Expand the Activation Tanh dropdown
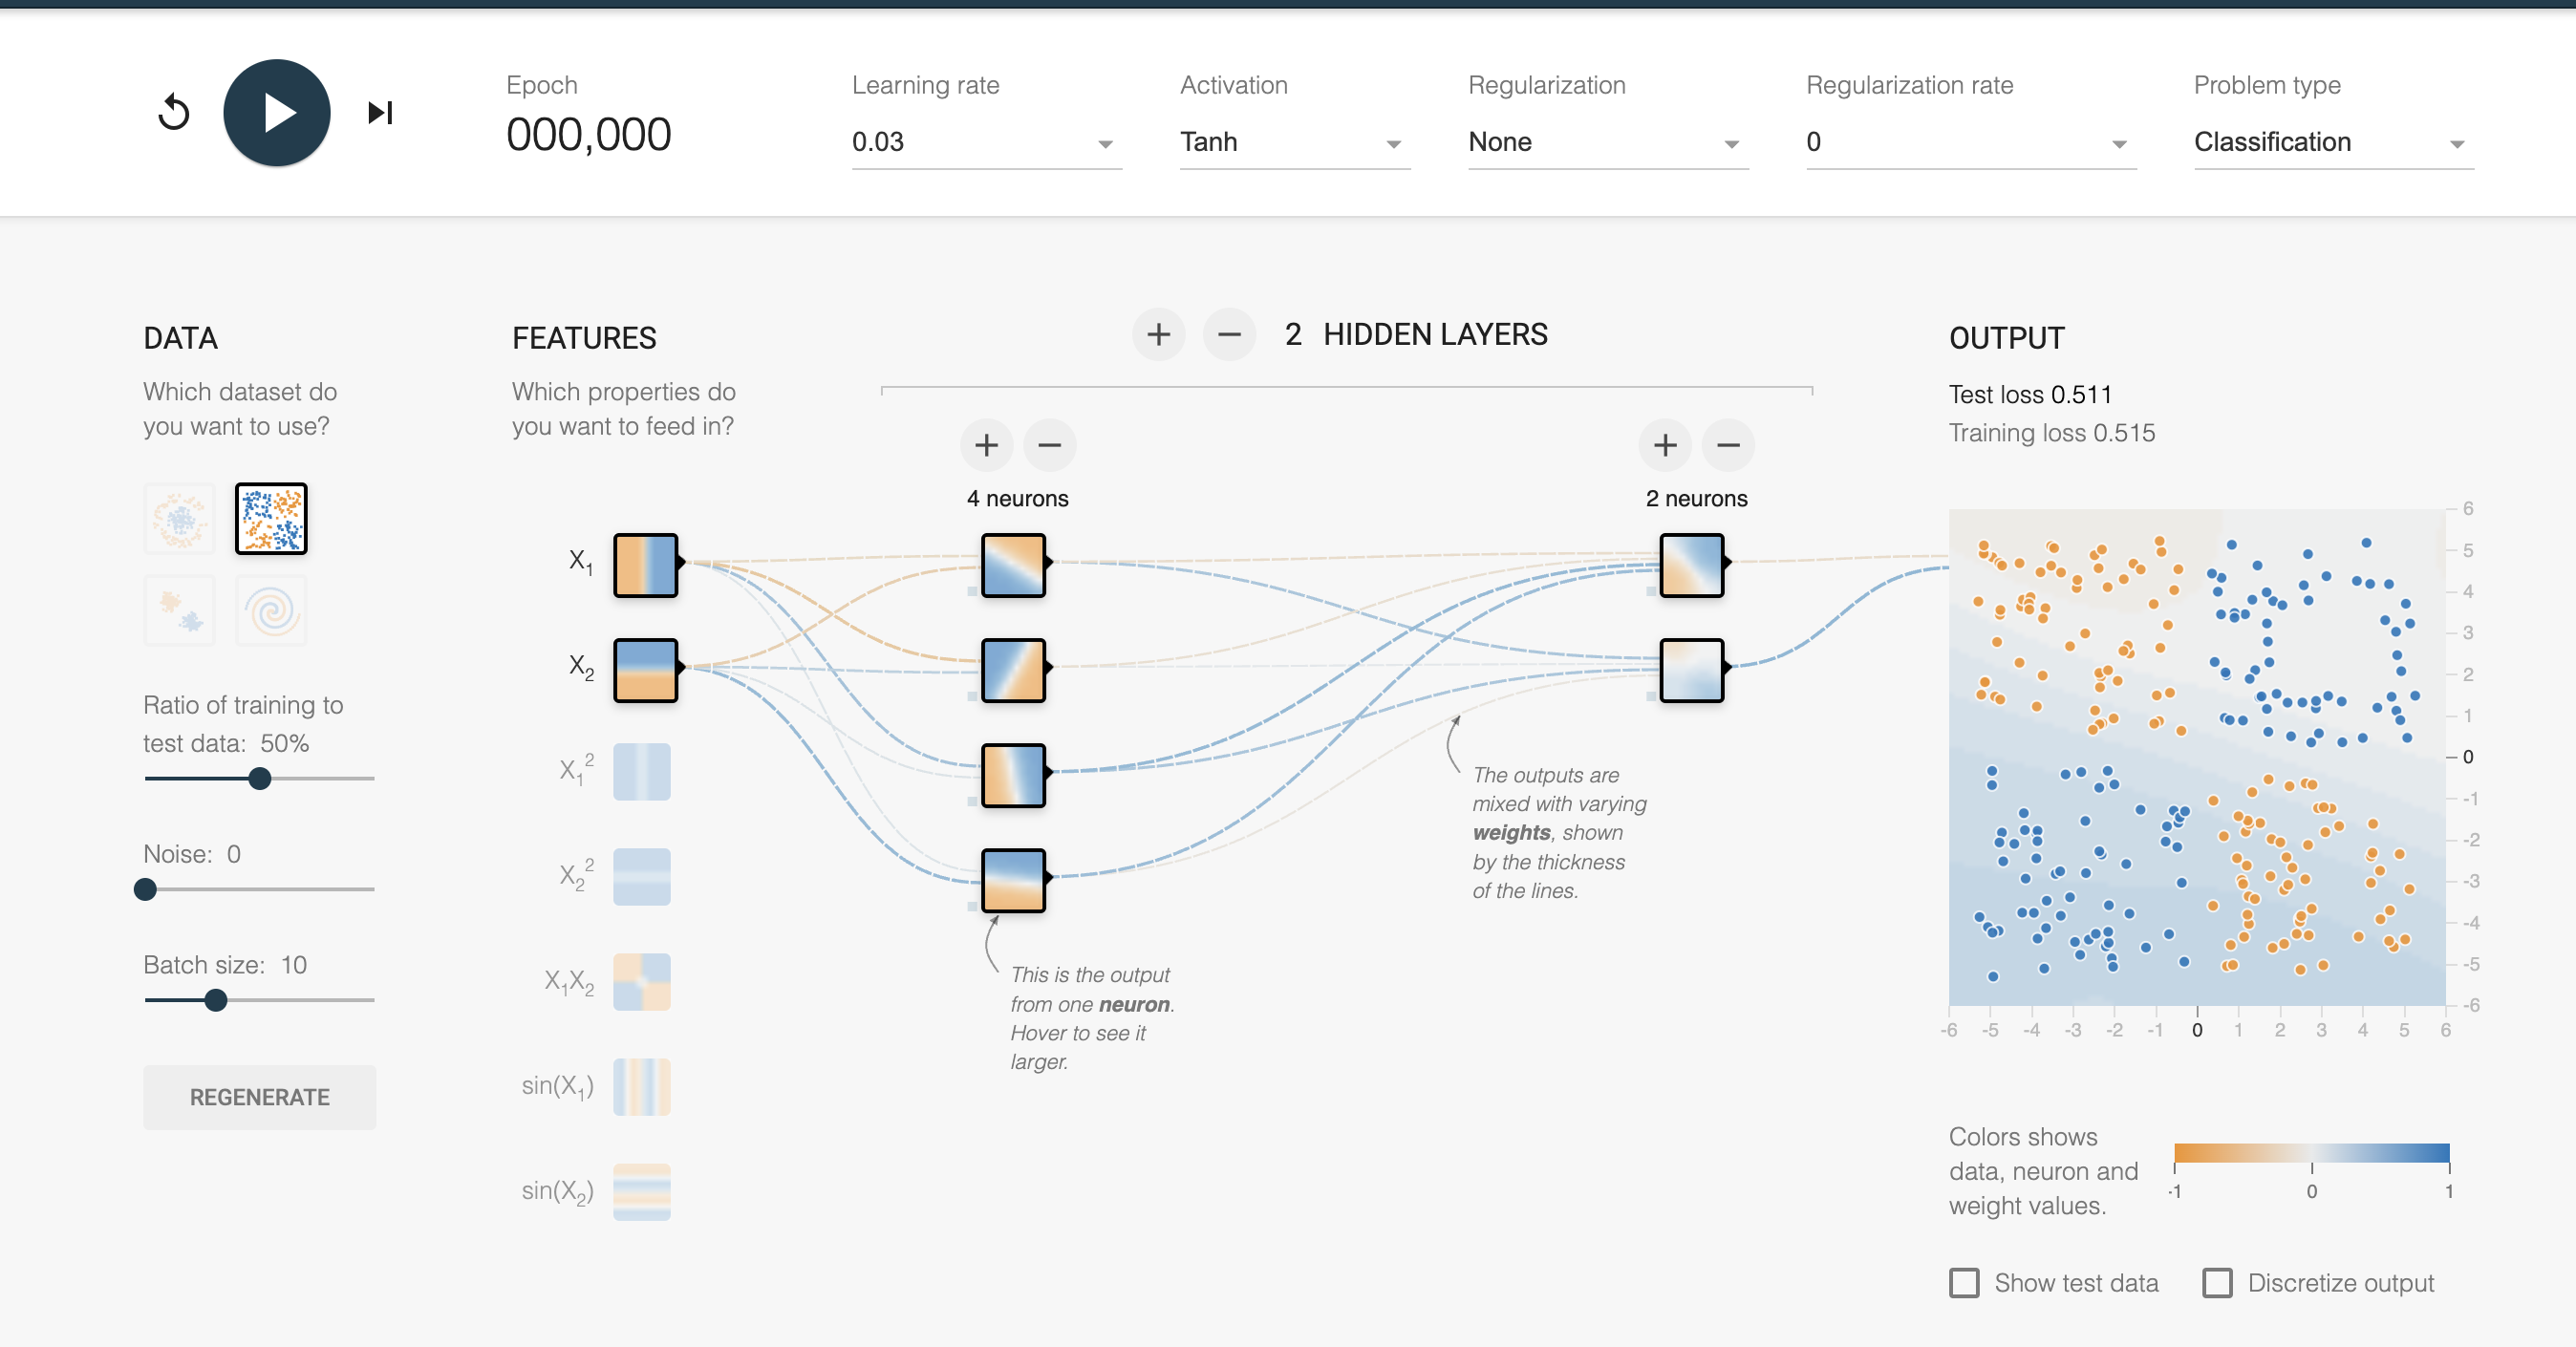The image size is (2576, 1347). pyautogui.click(x=1295, y=142)
